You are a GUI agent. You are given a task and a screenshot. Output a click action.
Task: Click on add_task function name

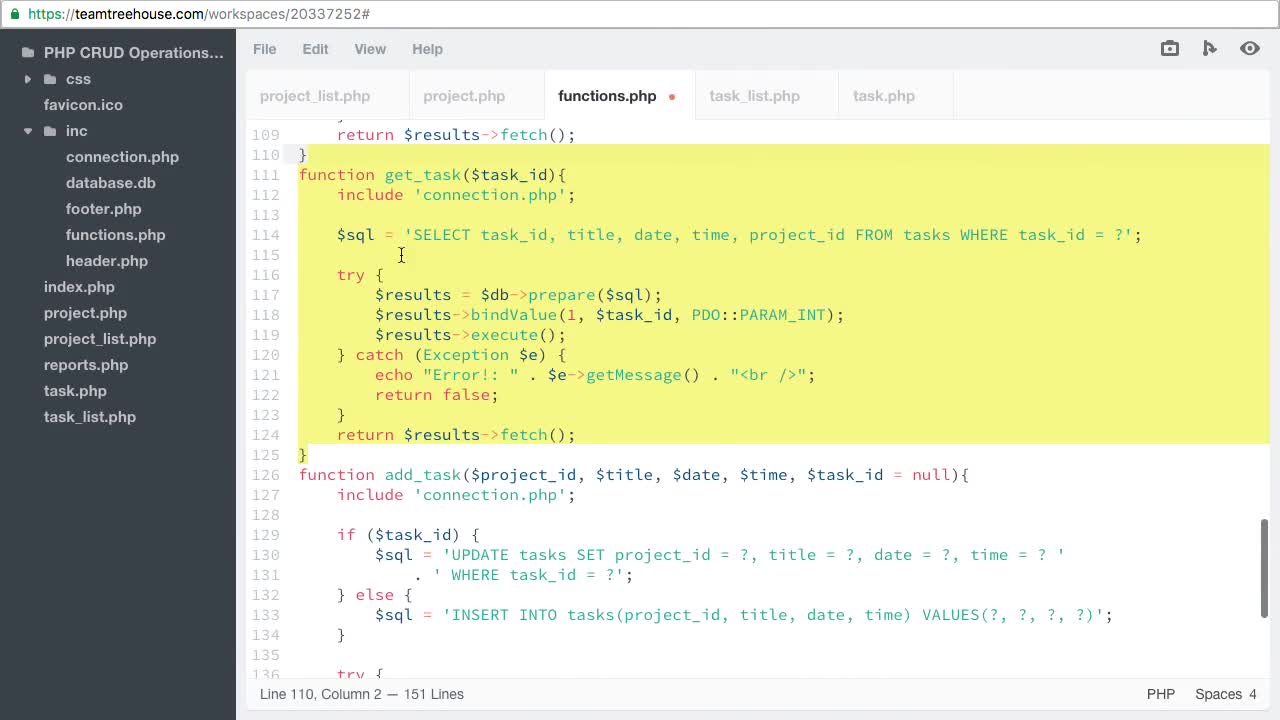click(423, 475)
